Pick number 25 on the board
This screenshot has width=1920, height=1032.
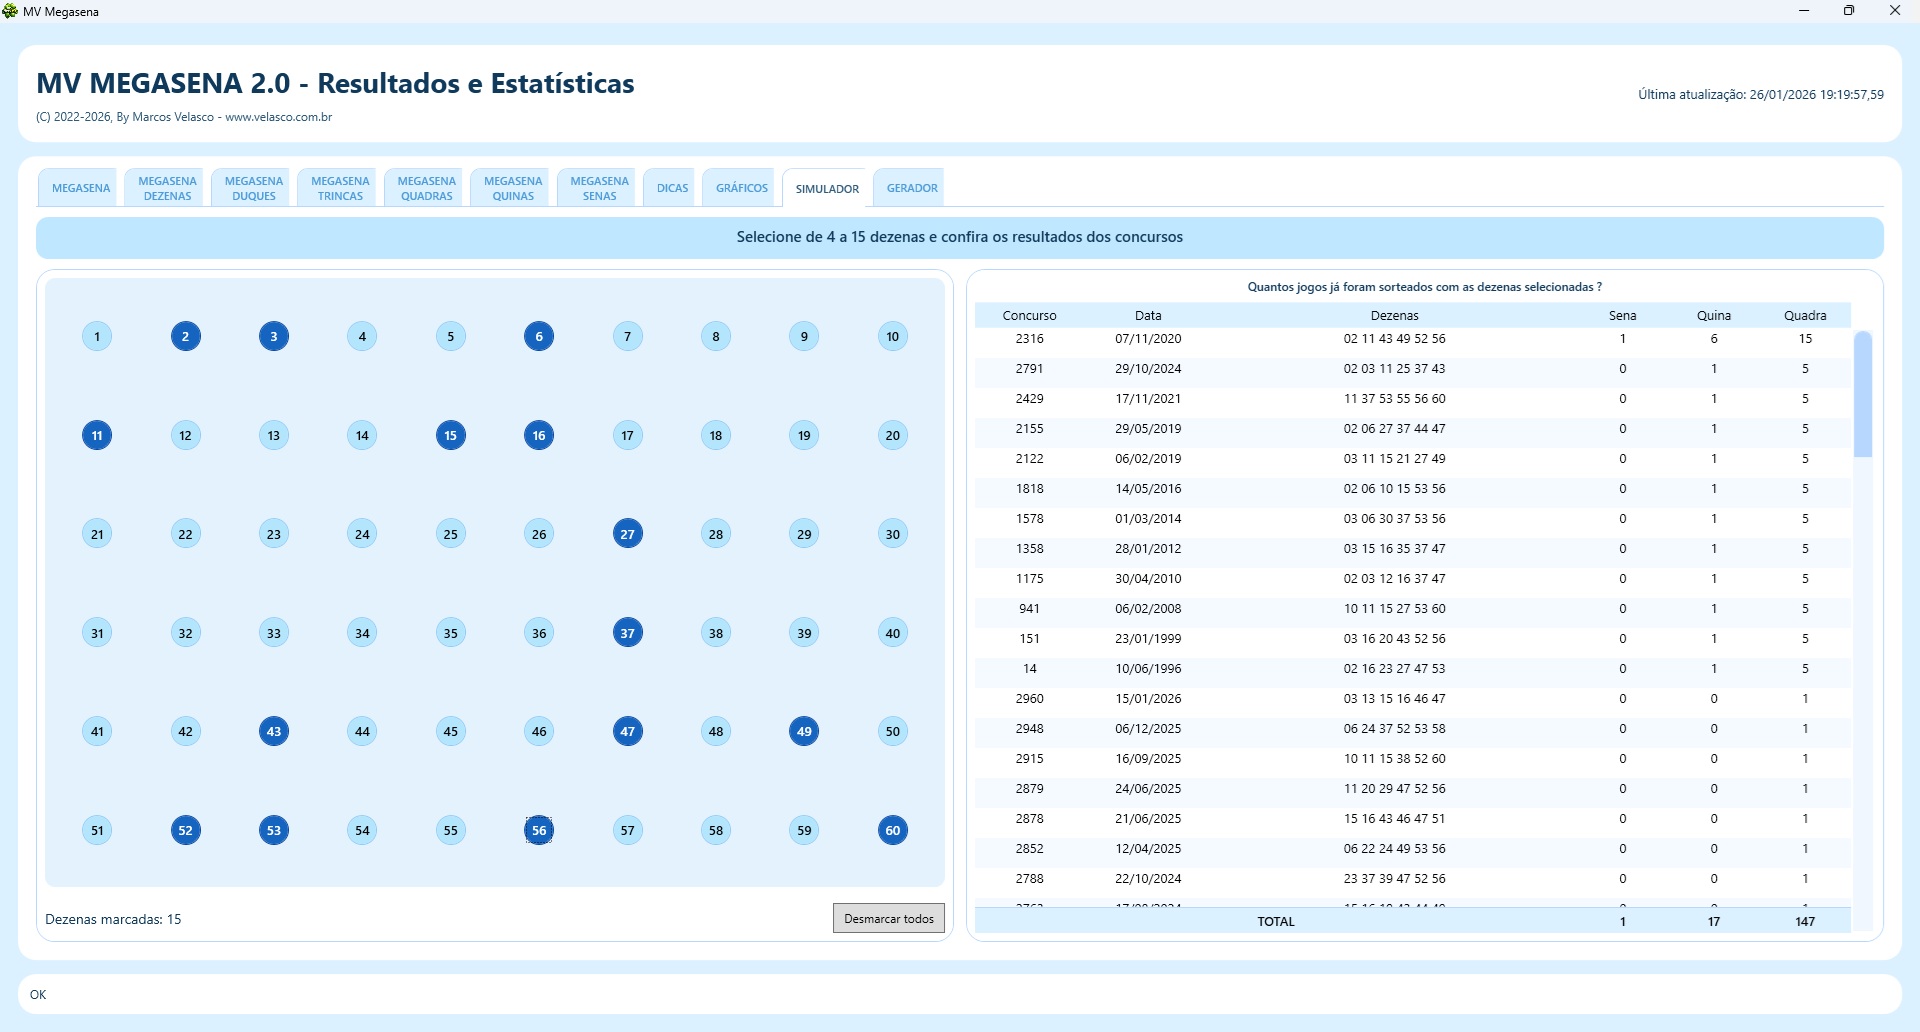[x=451, y=534]
